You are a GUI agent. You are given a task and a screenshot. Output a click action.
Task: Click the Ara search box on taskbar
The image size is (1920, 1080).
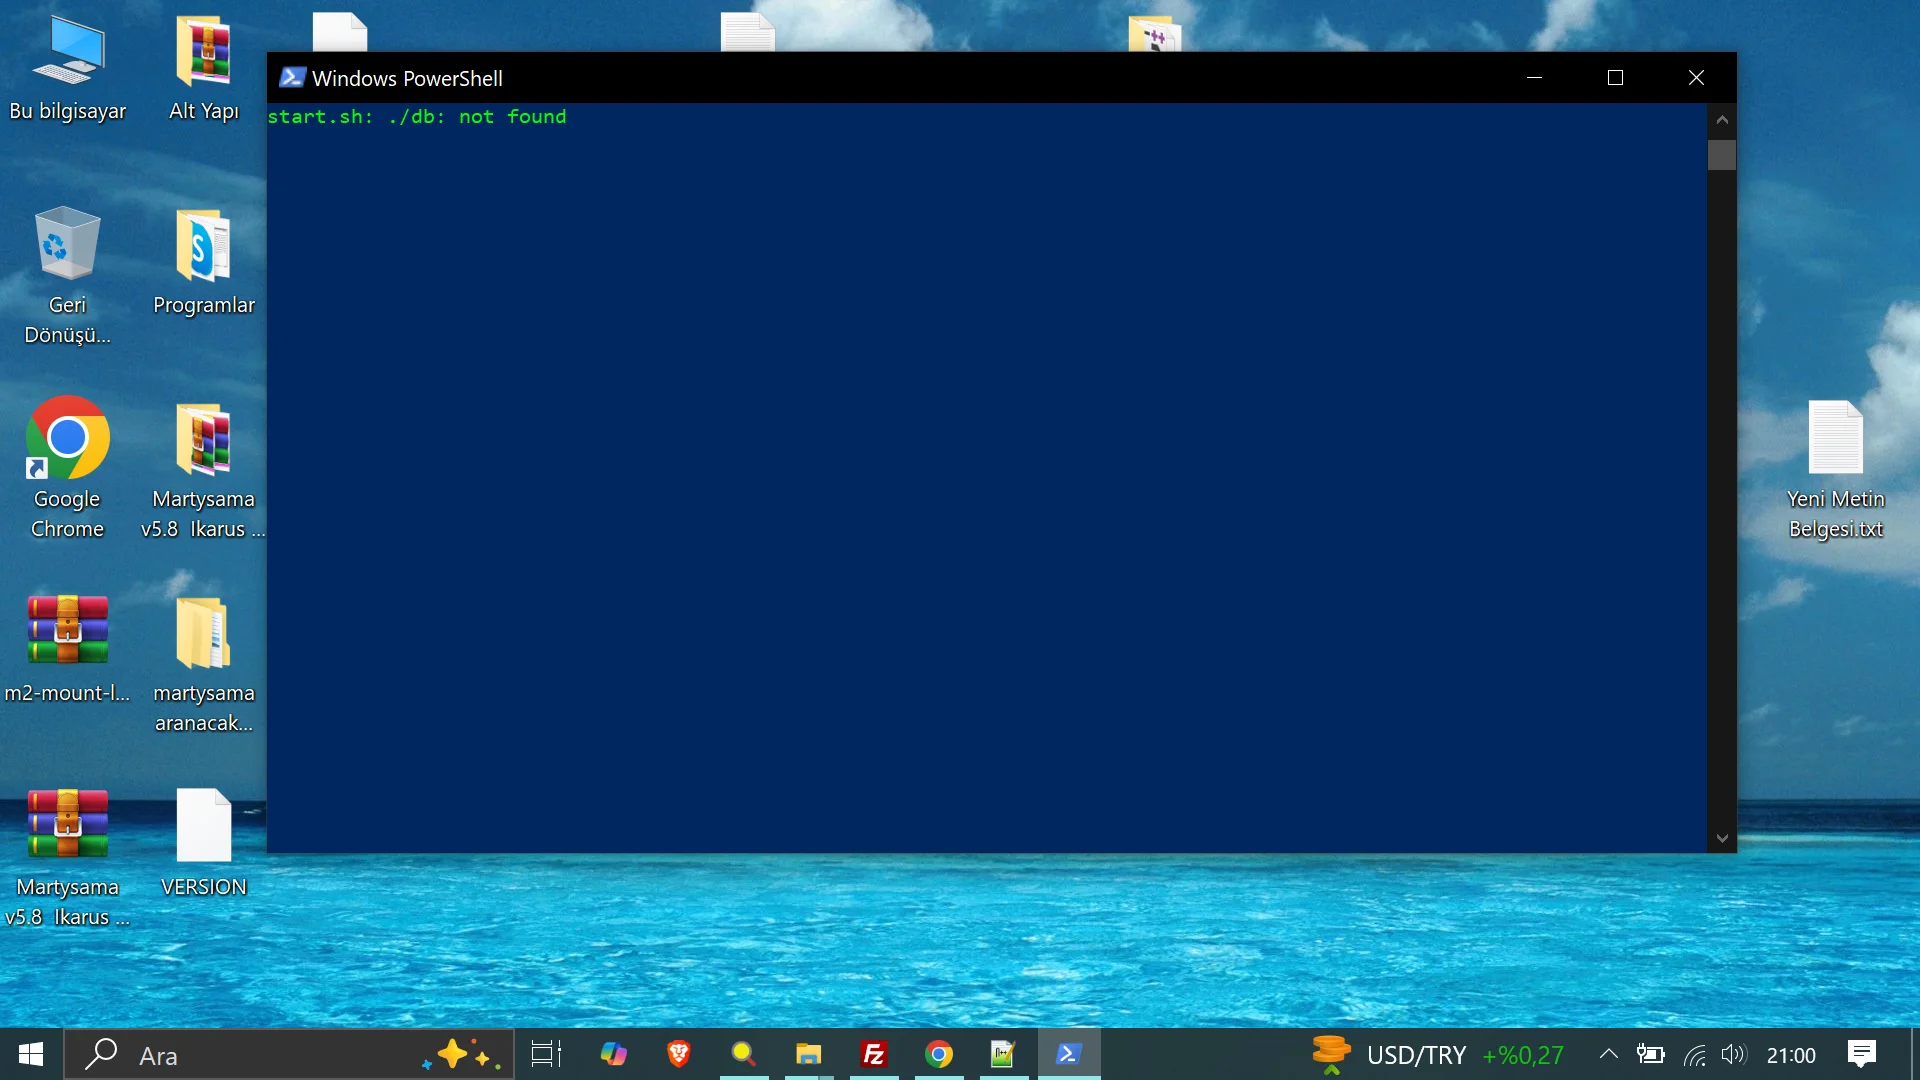click(289, 1054)
